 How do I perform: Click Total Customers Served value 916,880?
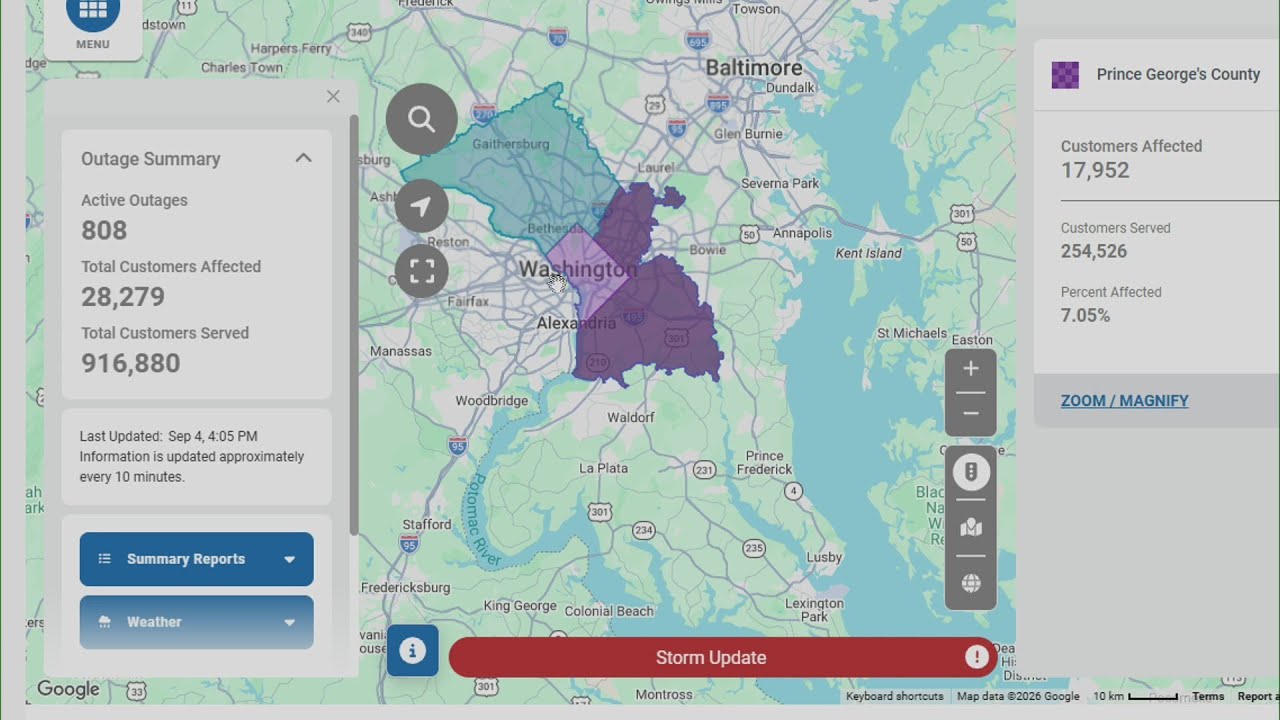[x=131, y=363]
